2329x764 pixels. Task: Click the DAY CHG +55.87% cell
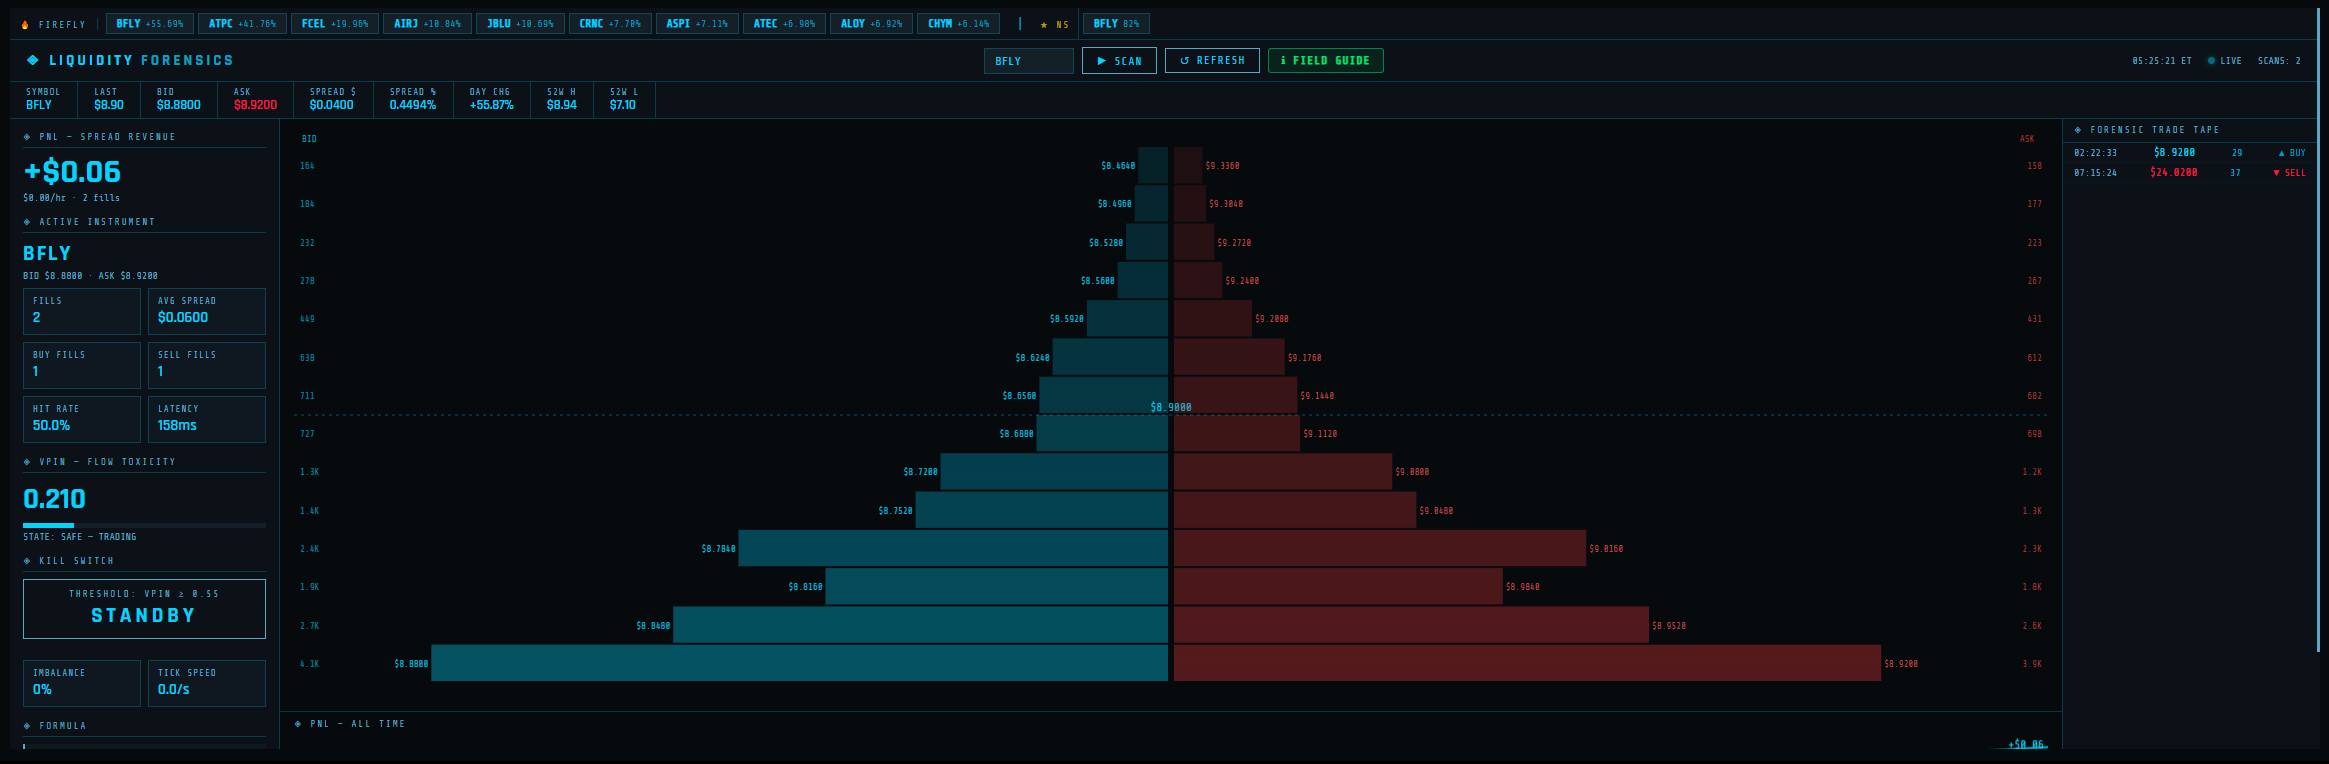point(492,99)
